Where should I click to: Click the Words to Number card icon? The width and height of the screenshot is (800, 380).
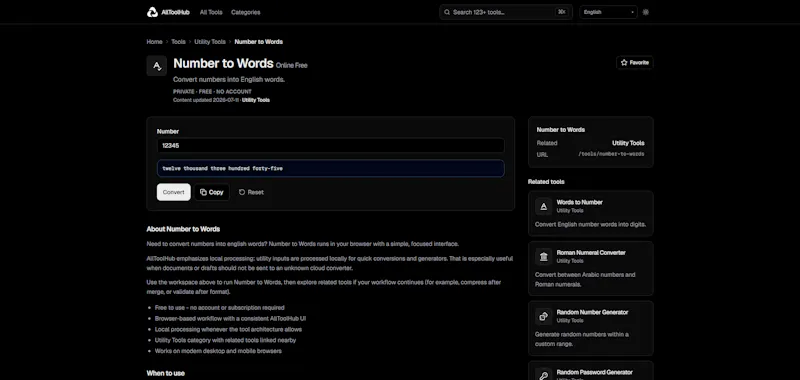[543, 206]
